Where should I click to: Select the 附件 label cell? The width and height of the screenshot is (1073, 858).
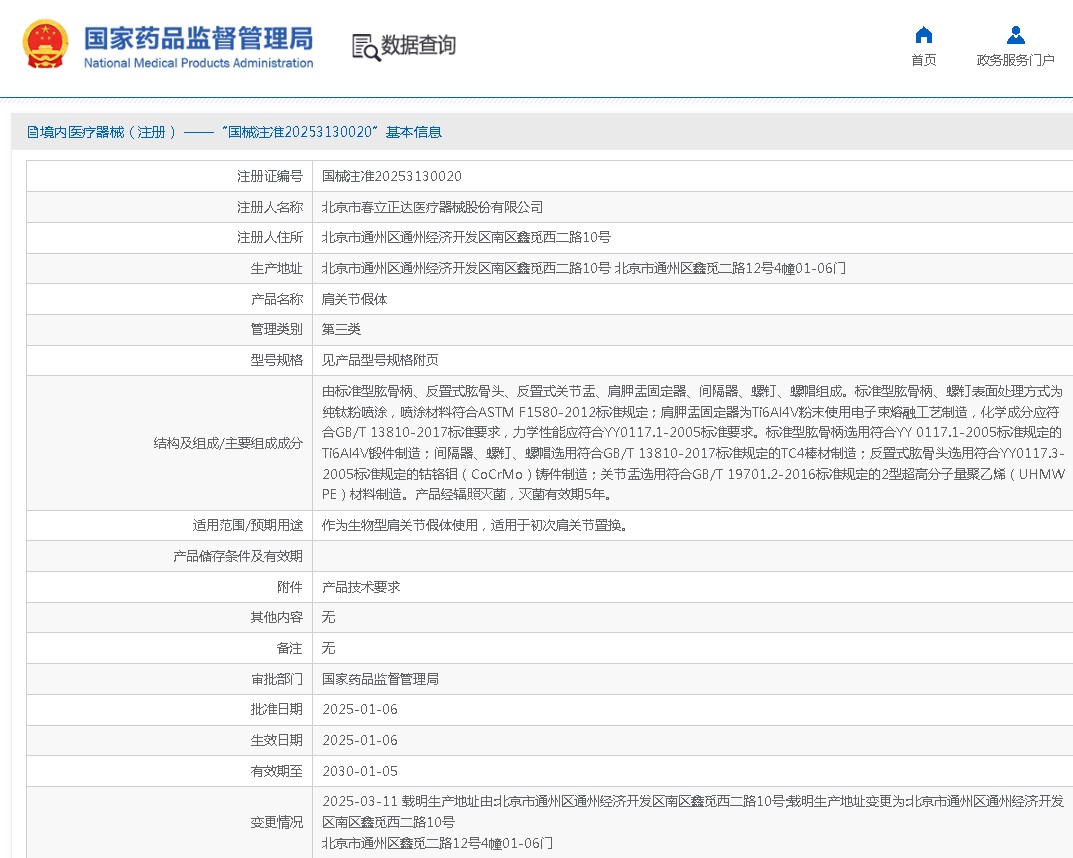point(170,587)
